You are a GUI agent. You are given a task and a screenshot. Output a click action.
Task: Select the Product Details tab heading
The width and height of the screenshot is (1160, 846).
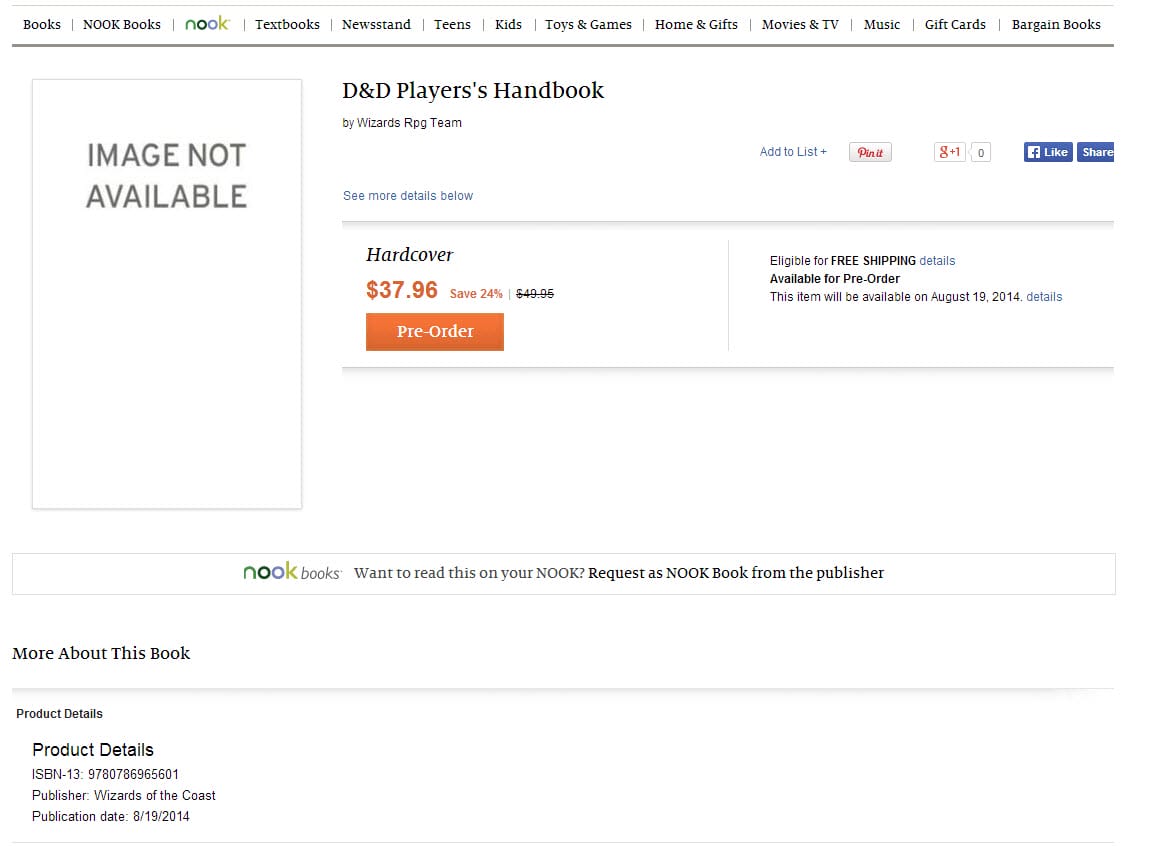click(x=59, y=714)
